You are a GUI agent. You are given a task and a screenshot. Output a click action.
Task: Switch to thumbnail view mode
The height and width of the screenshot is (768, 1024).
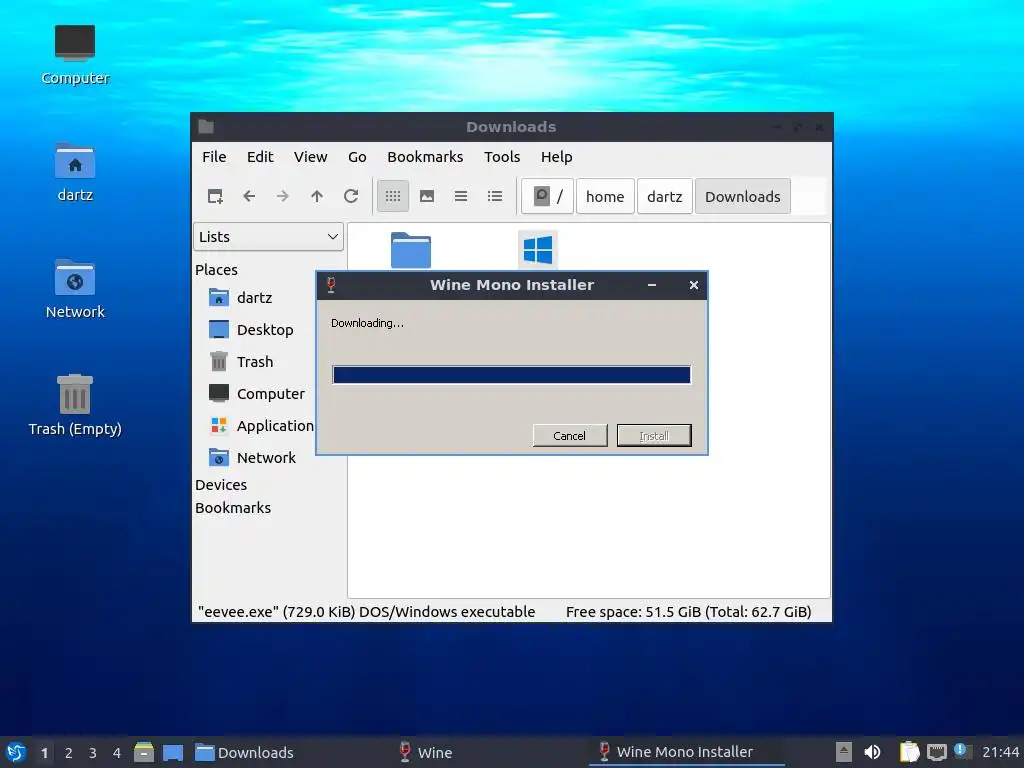[x=426, y=196]
